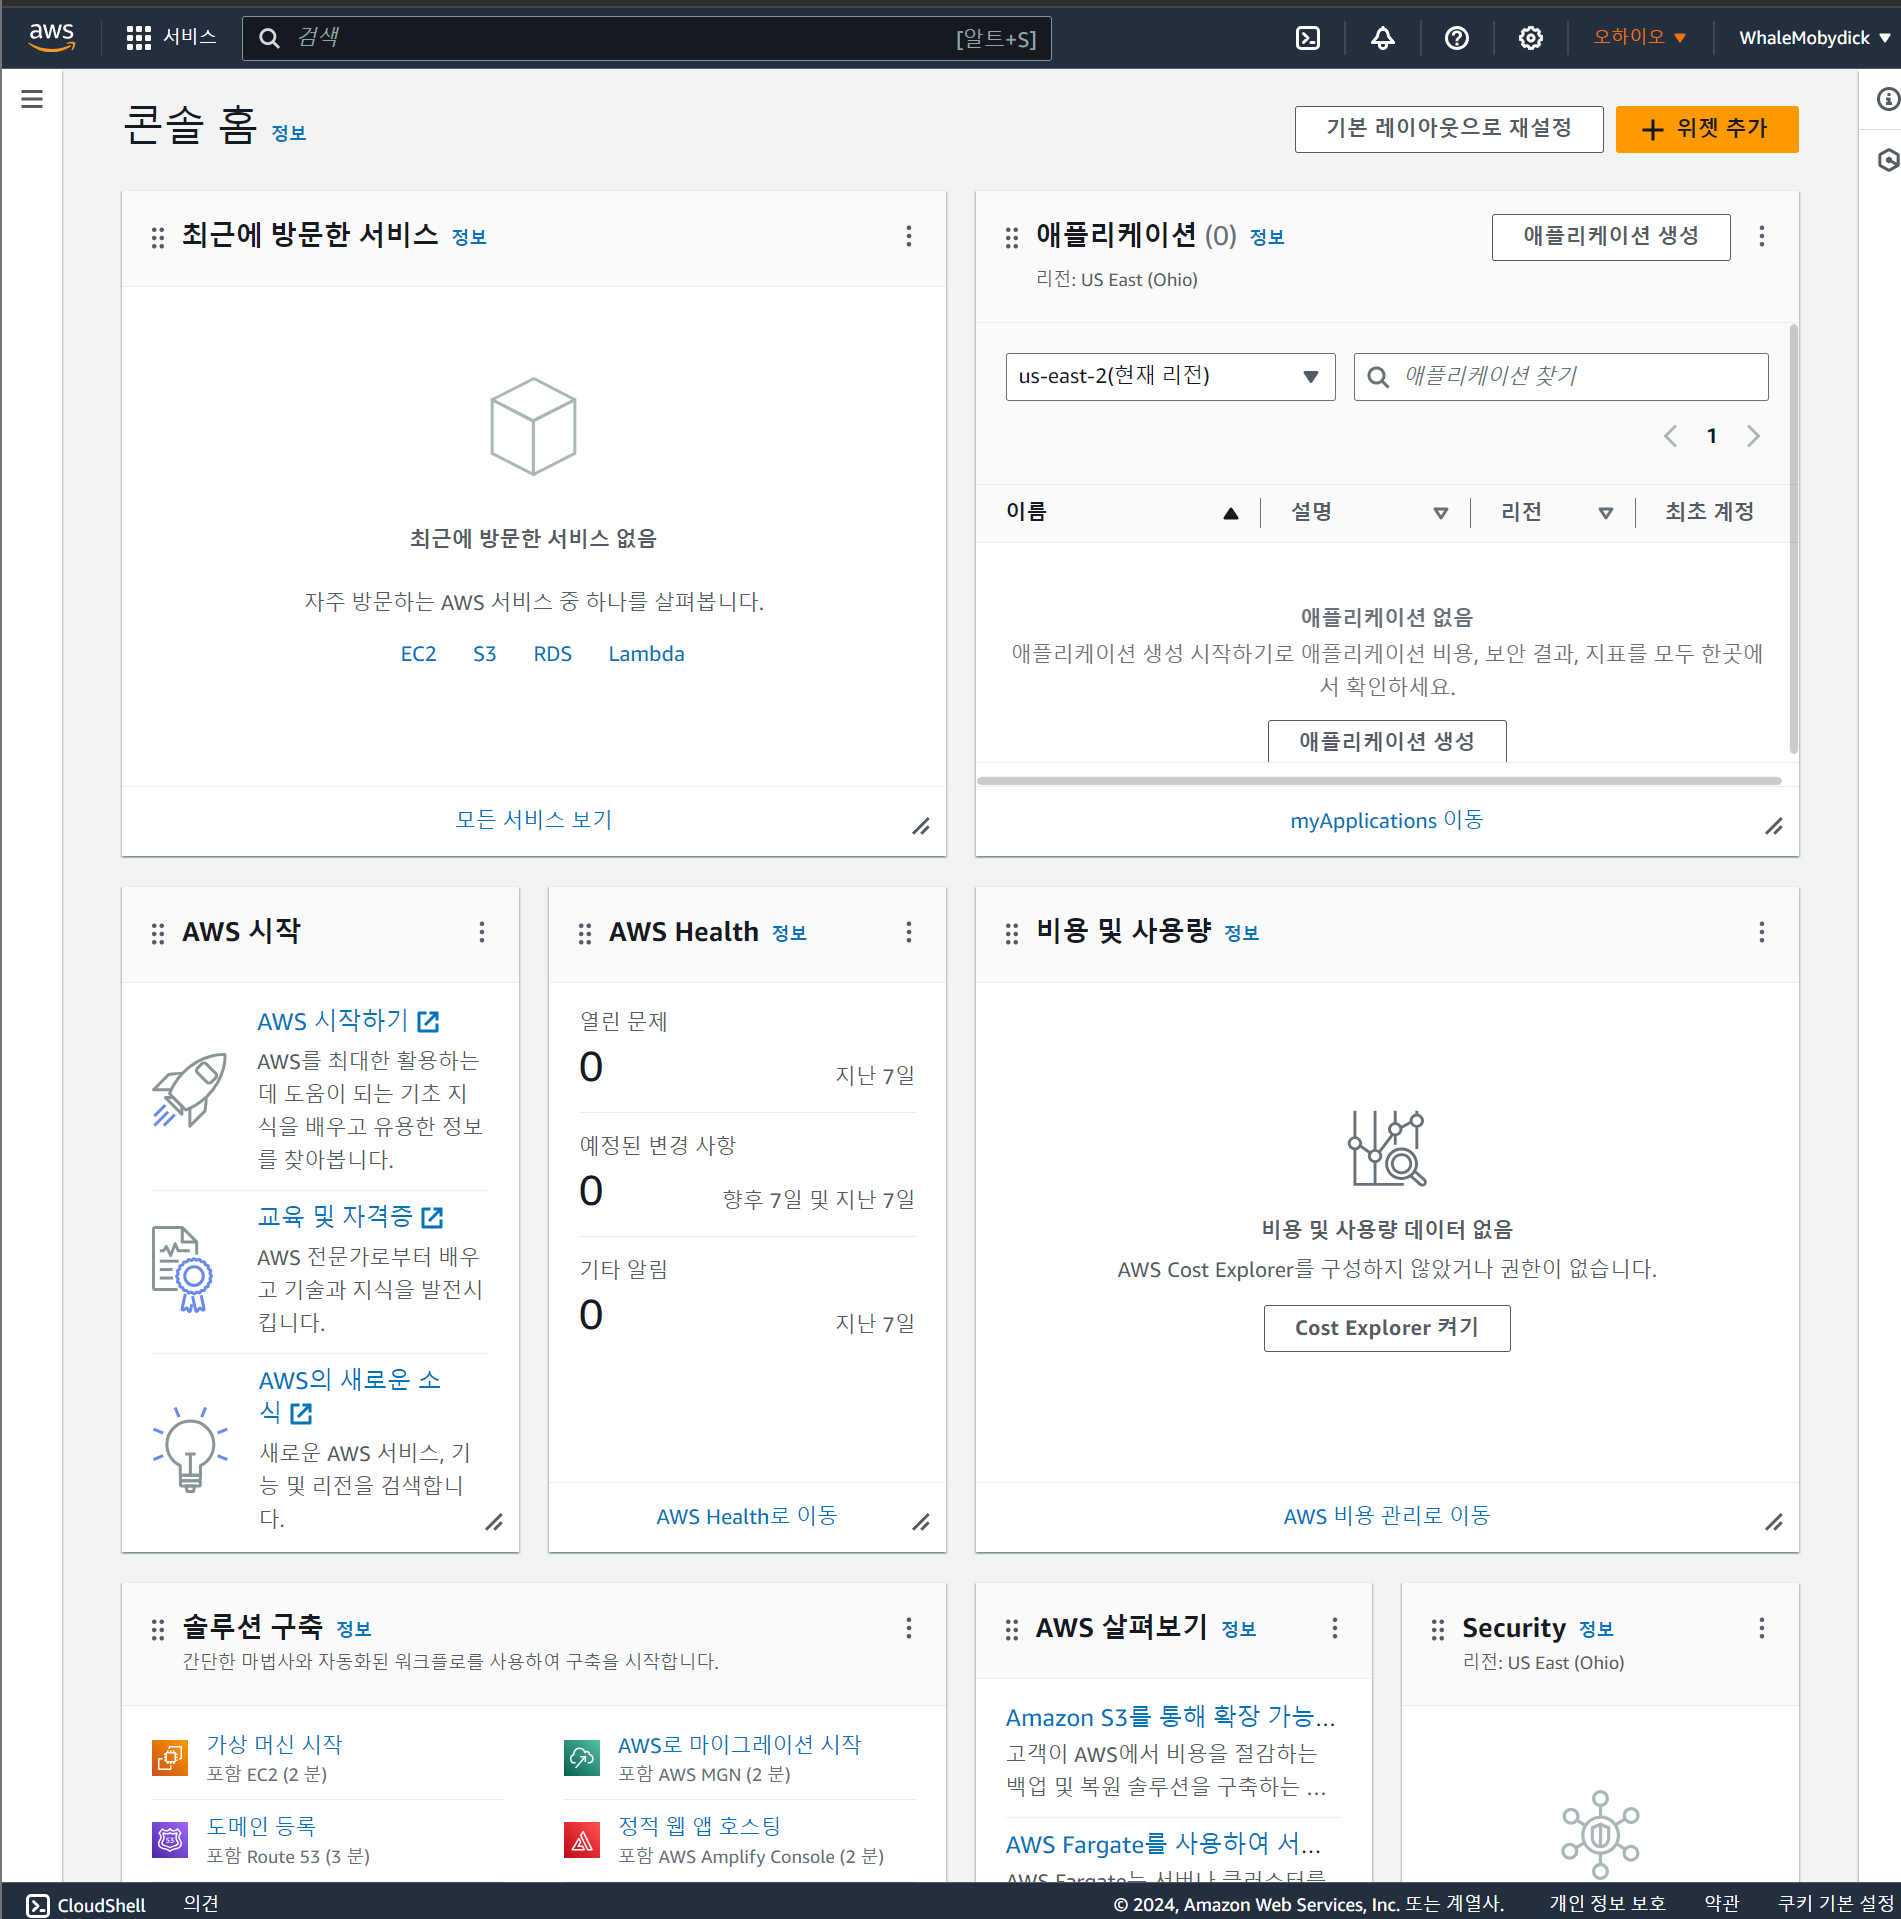This screenshot has width=1901, height=1919.
Task: Click drag handle of AWS Health widget
Action: pos(585,933)
